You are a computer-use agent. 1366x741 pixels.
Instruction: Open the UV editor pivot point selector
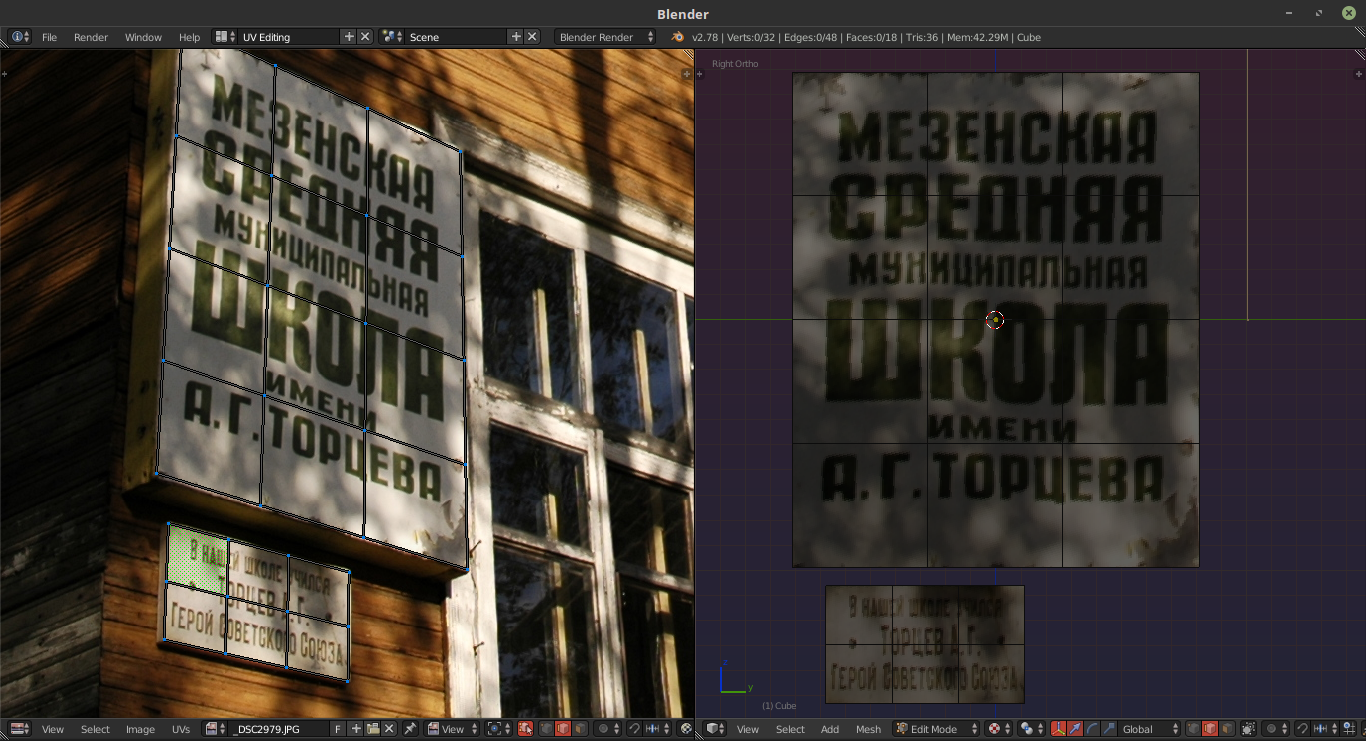tap(497, 729)
